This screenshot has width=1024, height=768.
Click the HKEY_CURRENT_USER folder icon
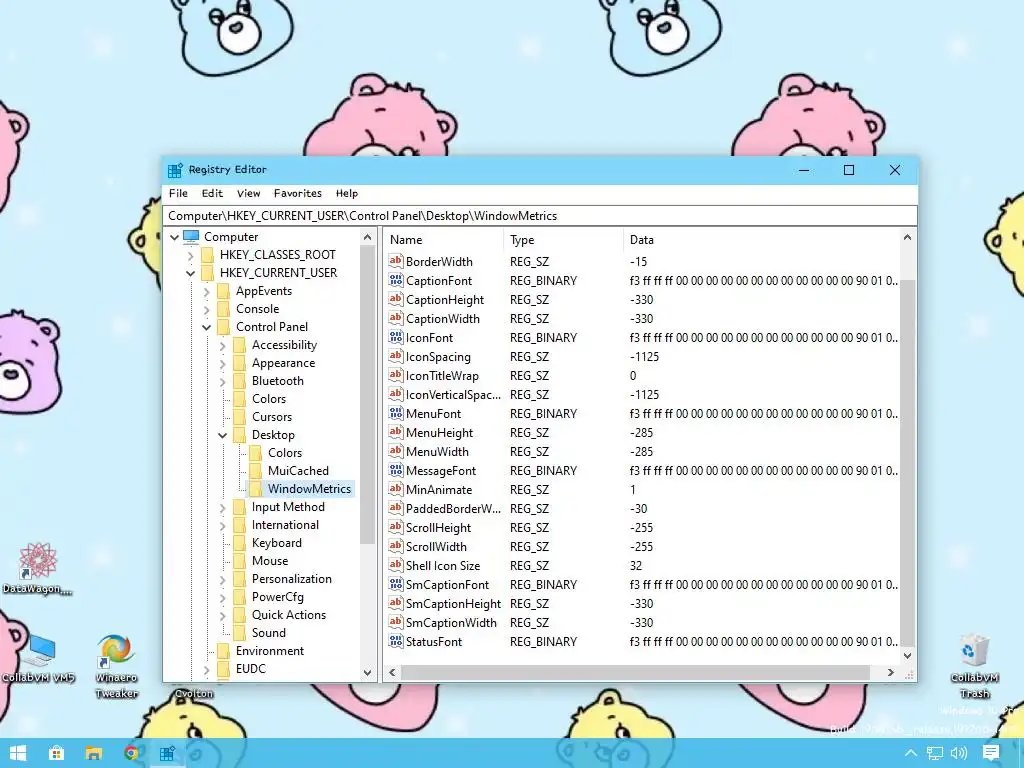[x=208, y=273]
